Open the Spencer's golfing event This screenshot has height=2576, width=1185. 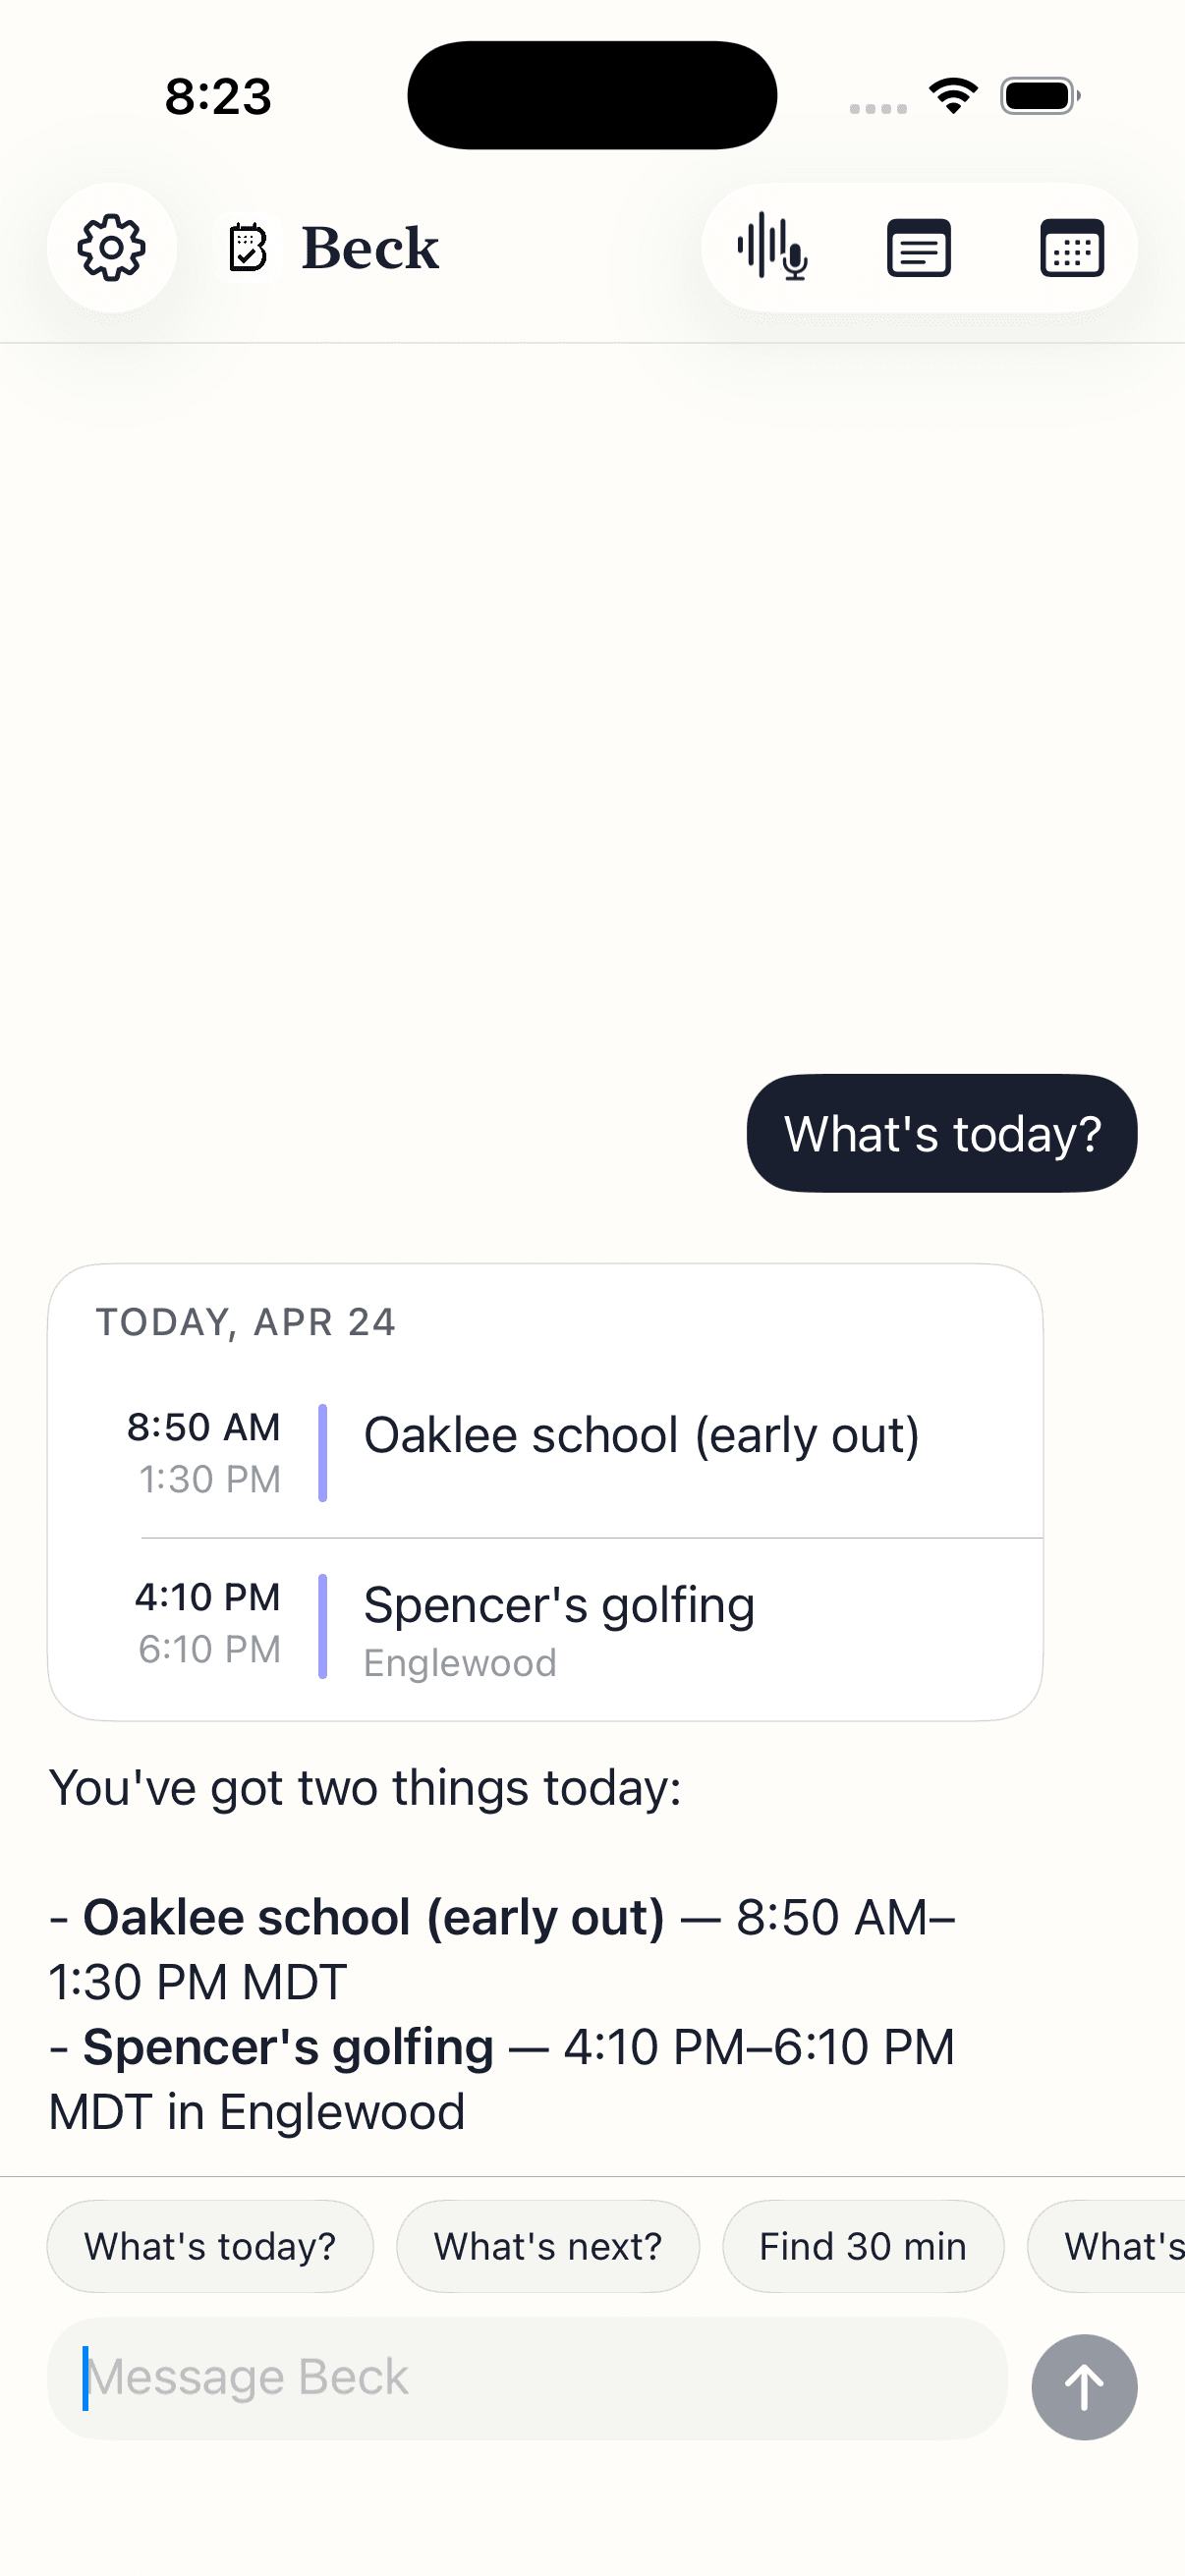coord(558,1606)
